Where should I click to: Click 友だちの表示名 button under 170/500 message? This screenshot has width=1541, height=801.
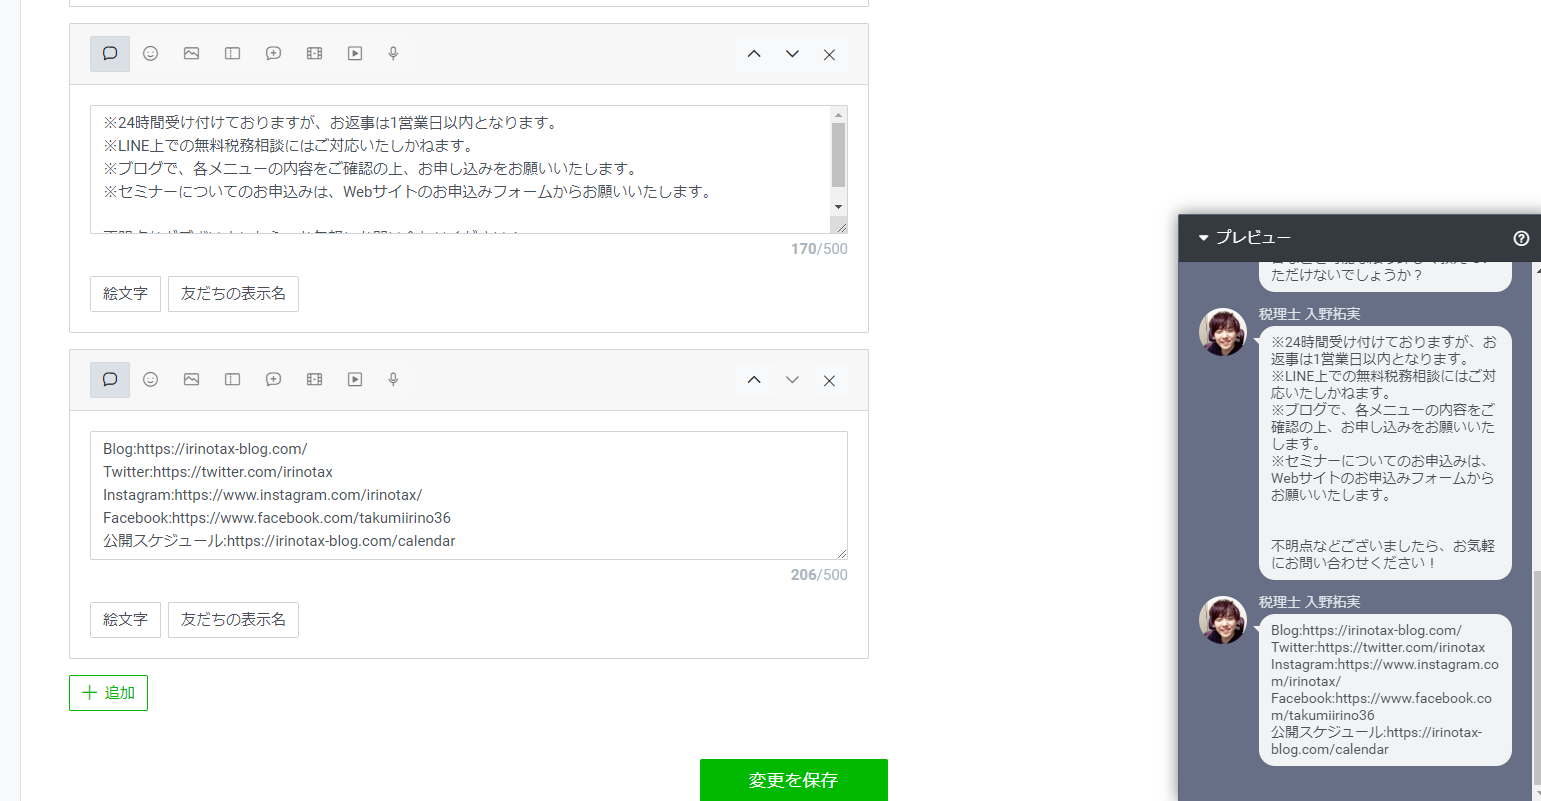(x=233, y=294)
